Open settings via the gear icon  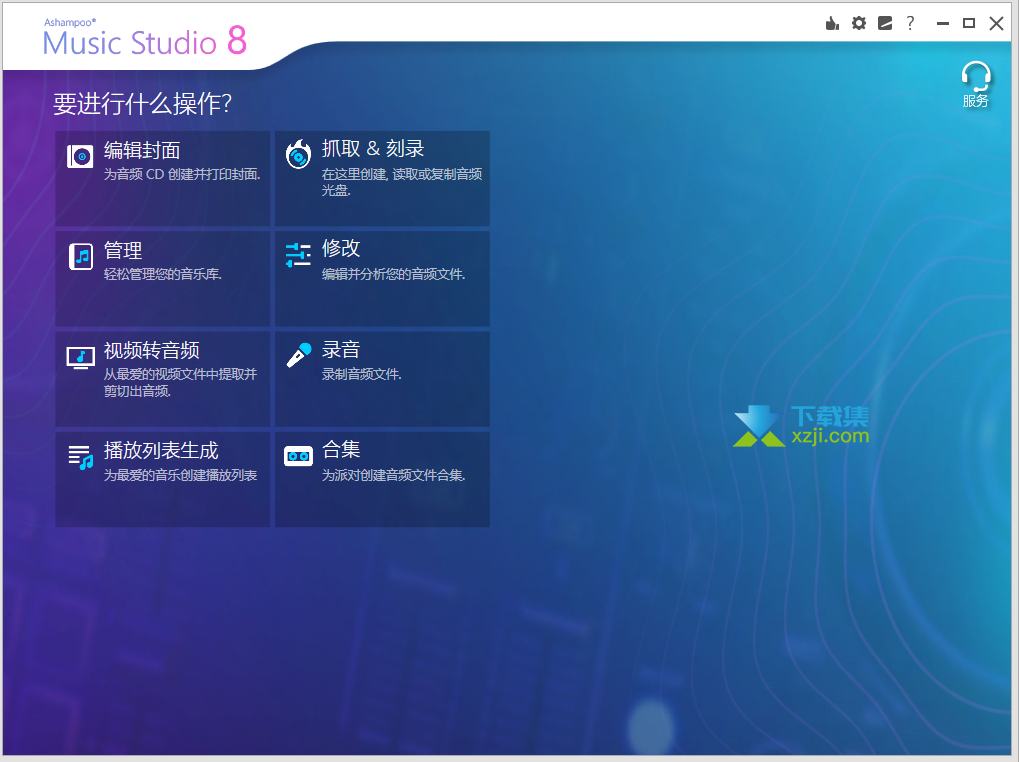click(858, 23)
